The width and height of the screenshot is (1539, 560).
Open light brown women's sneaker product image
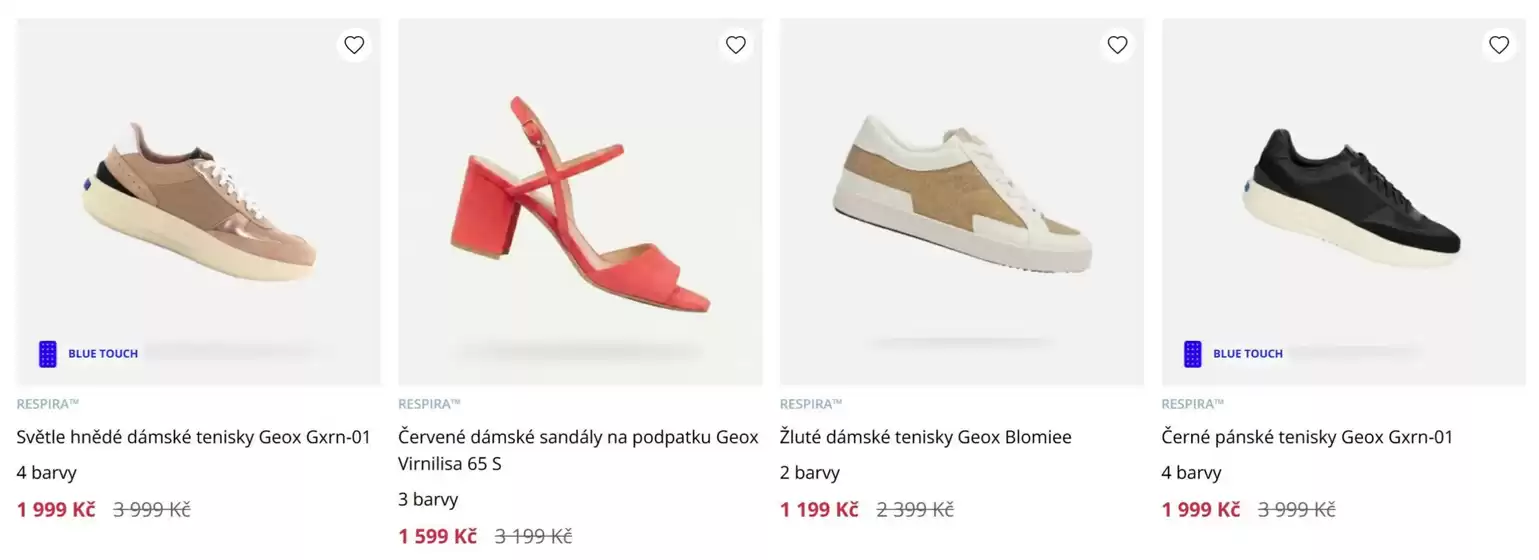click(x=199, y=202)
